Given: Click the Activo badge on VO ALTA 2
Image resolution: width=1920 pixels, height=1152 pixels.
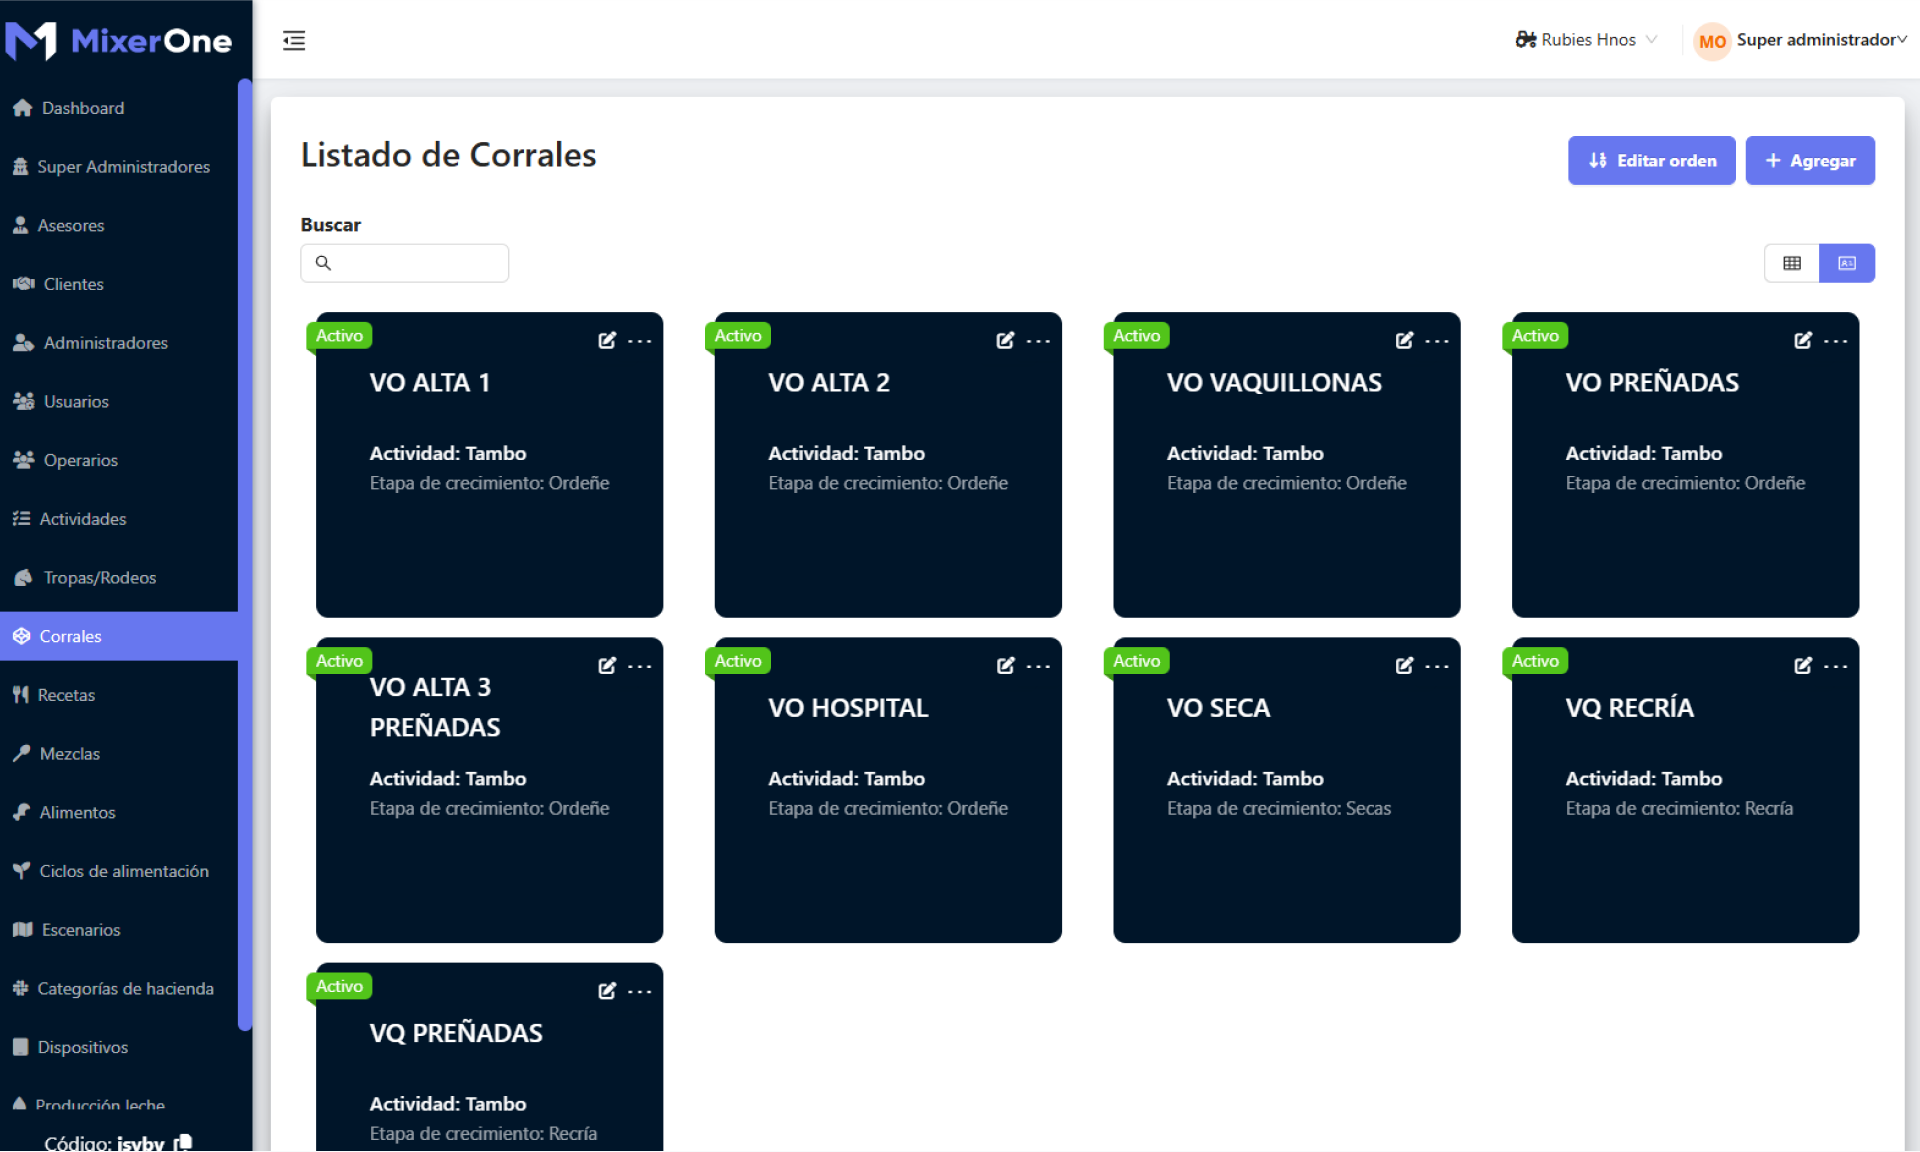Looking at the screenshot, I should click(x=738, y=336).
